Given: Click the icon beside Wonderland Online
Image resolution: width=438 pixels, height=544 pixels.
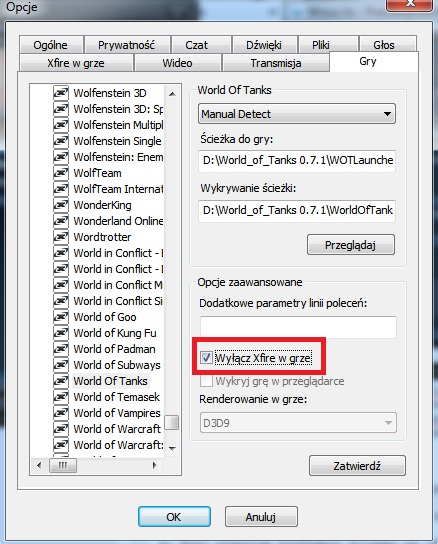Looking at the screenshot, I should click(61, 221).
